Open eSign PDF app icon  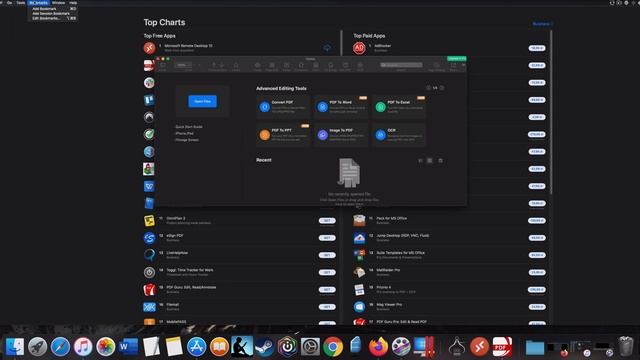(149, 238)
